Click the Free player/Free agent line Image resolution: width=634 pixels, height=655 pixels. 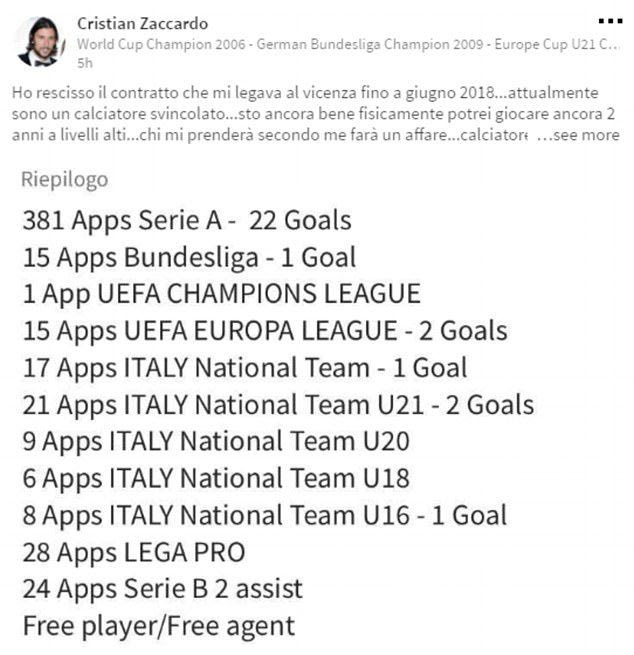click(158, 626)
